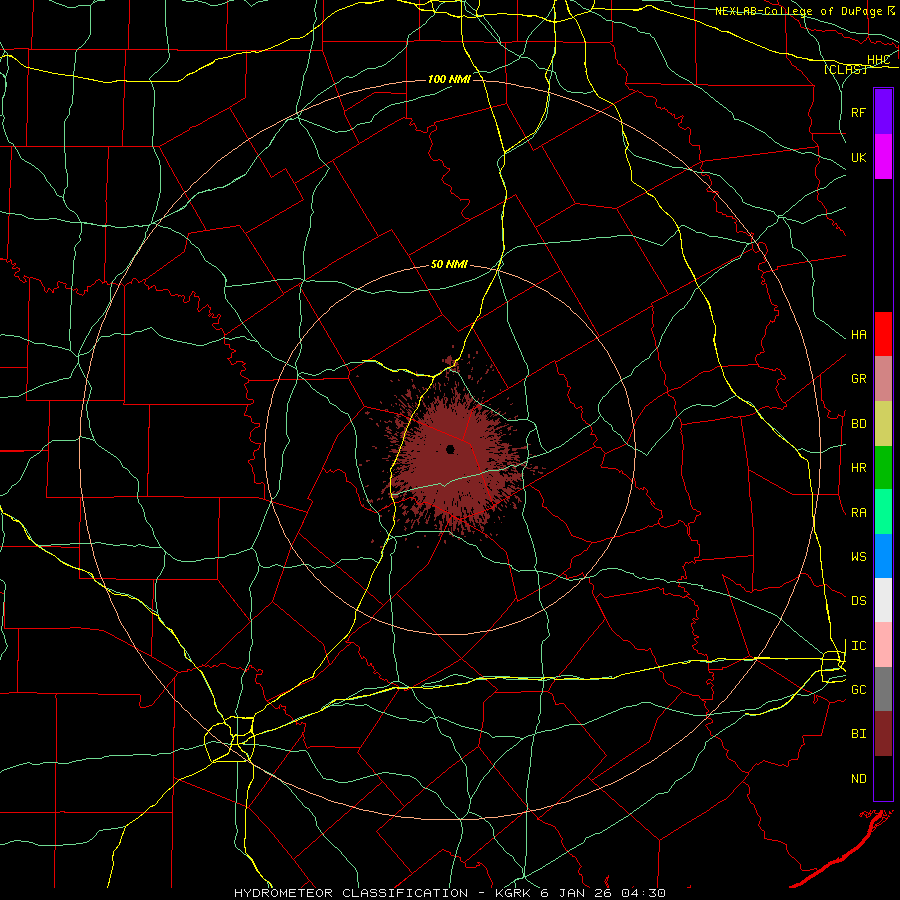Click the WS blue legend swatch
This screenshot has width=900, height=900.
(883, 556)
